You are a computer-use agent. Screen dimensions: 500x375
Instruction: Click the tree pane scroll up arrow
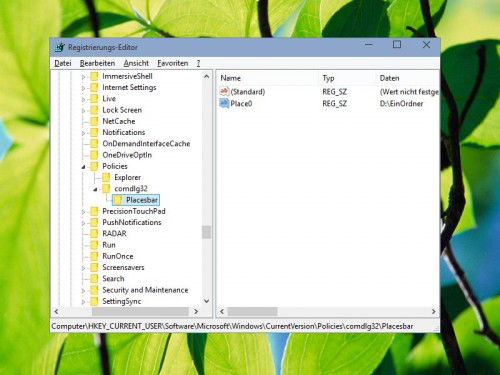(206, 76)
